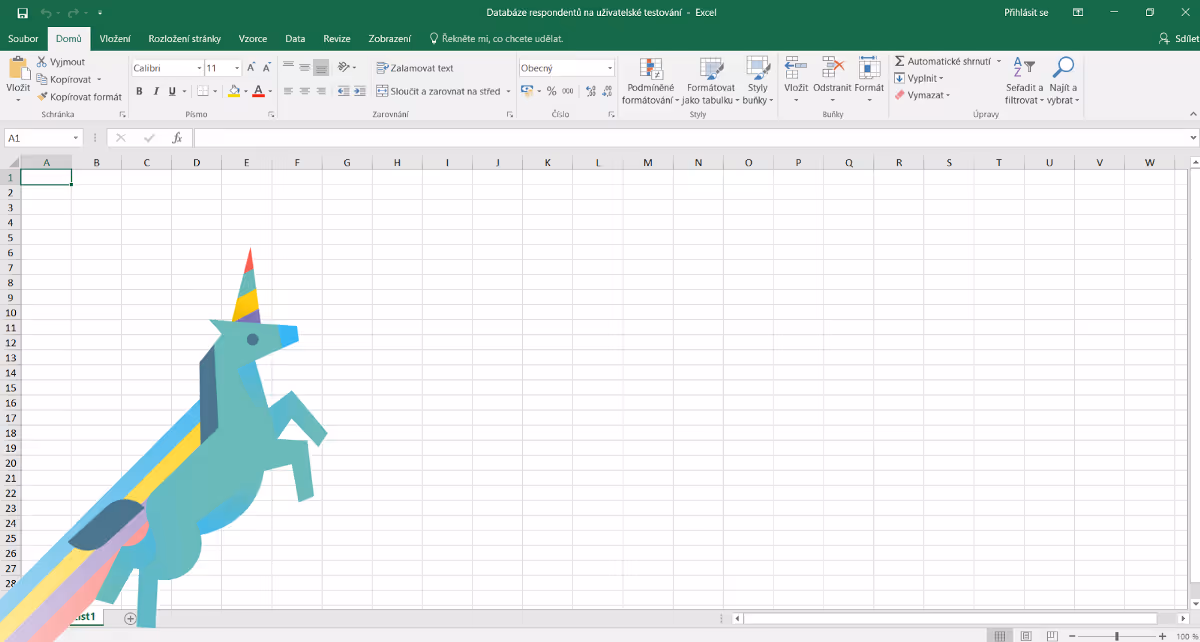Toggle bold formatting (B)

(x=139, y=91)
